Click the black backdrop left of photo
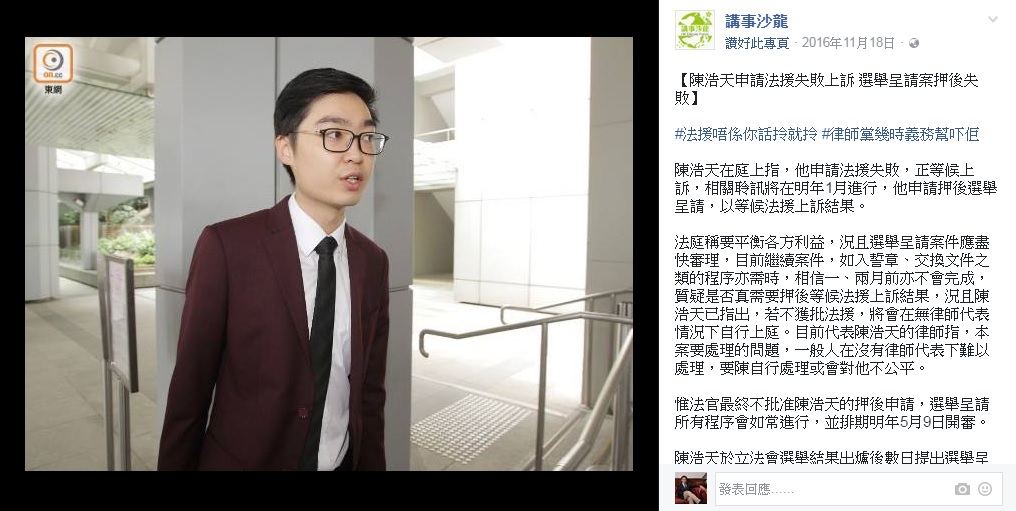This screenshot has height=511, width=1016. (12, 255)
